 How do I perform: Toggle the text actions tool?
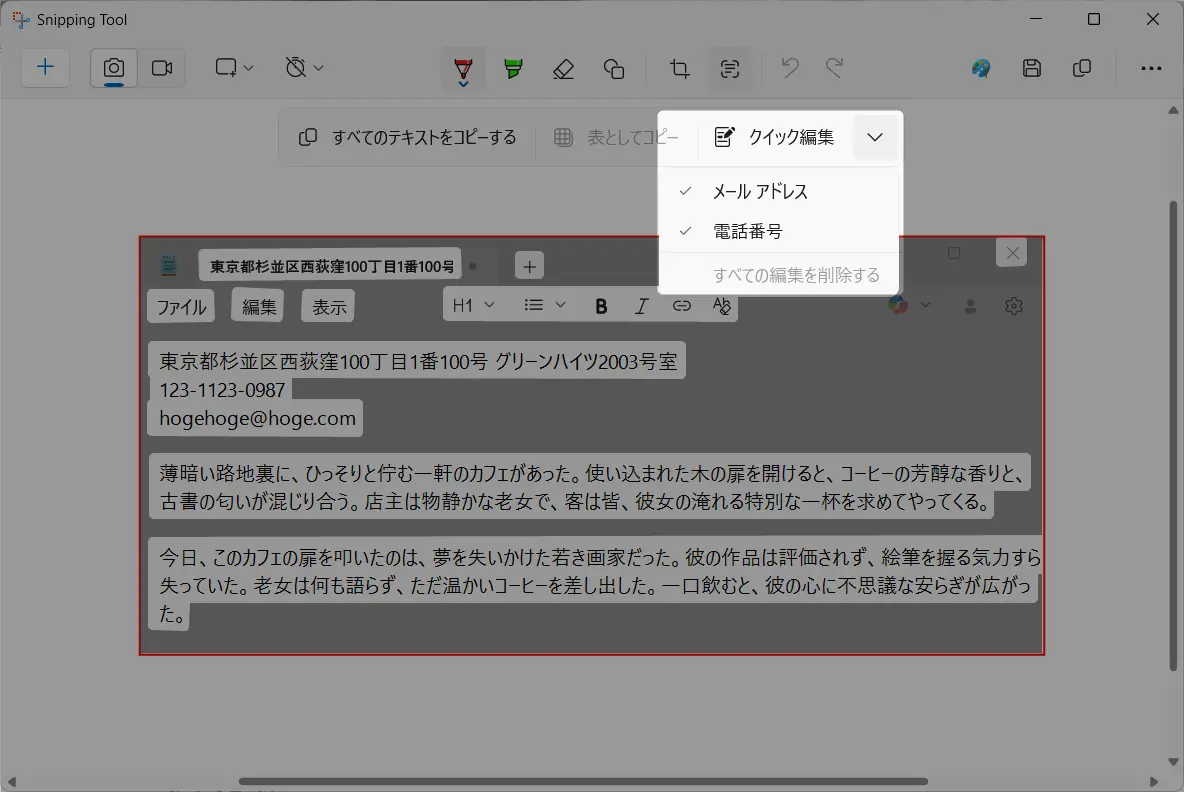click(x=729, y=69)
